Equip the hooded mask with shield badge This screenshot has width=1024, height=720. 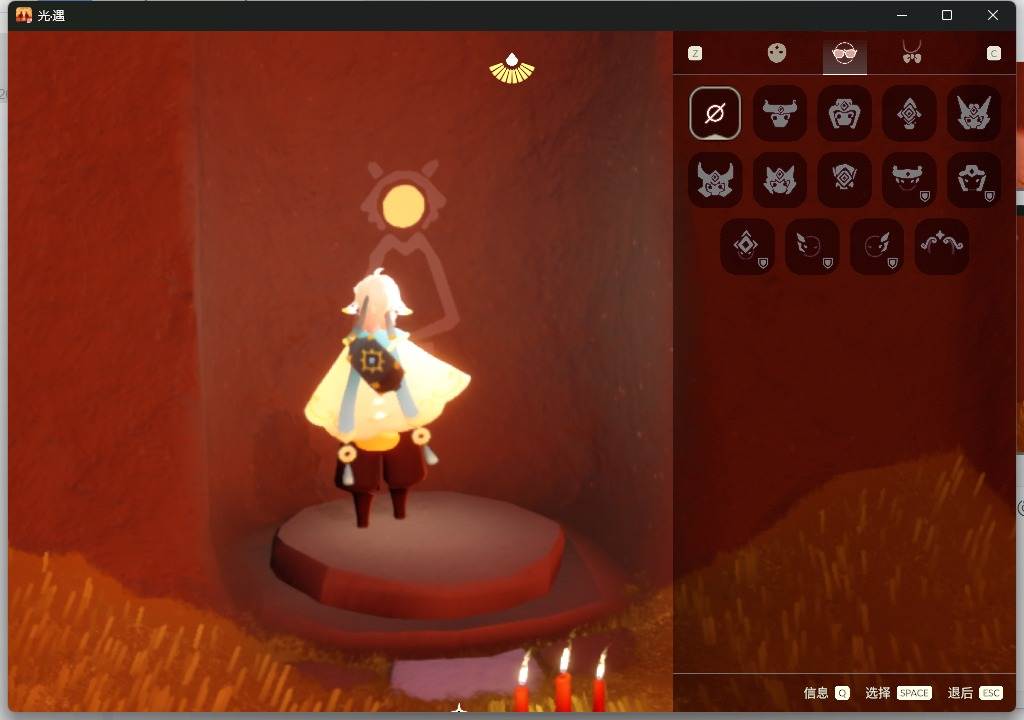coord(974,180)
